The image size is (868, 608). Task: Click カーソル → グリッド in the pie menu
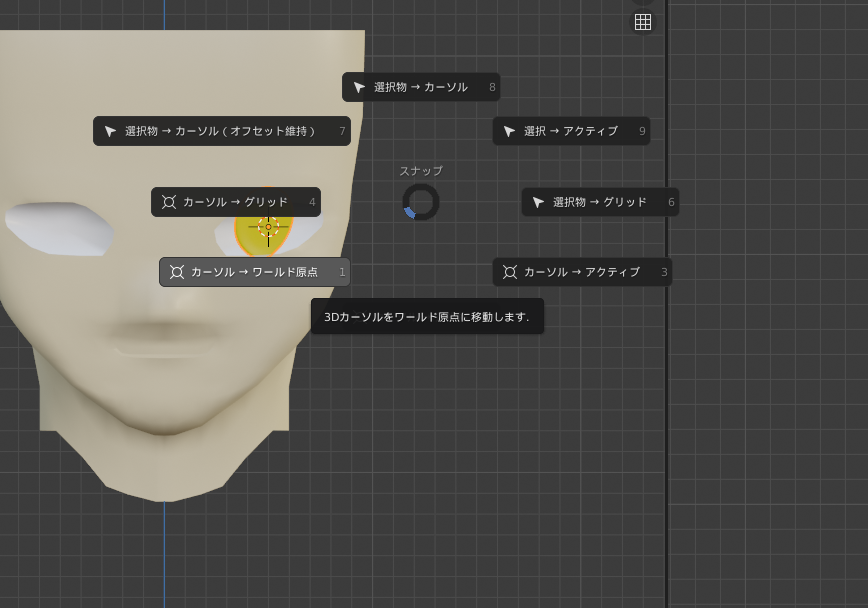237,202
